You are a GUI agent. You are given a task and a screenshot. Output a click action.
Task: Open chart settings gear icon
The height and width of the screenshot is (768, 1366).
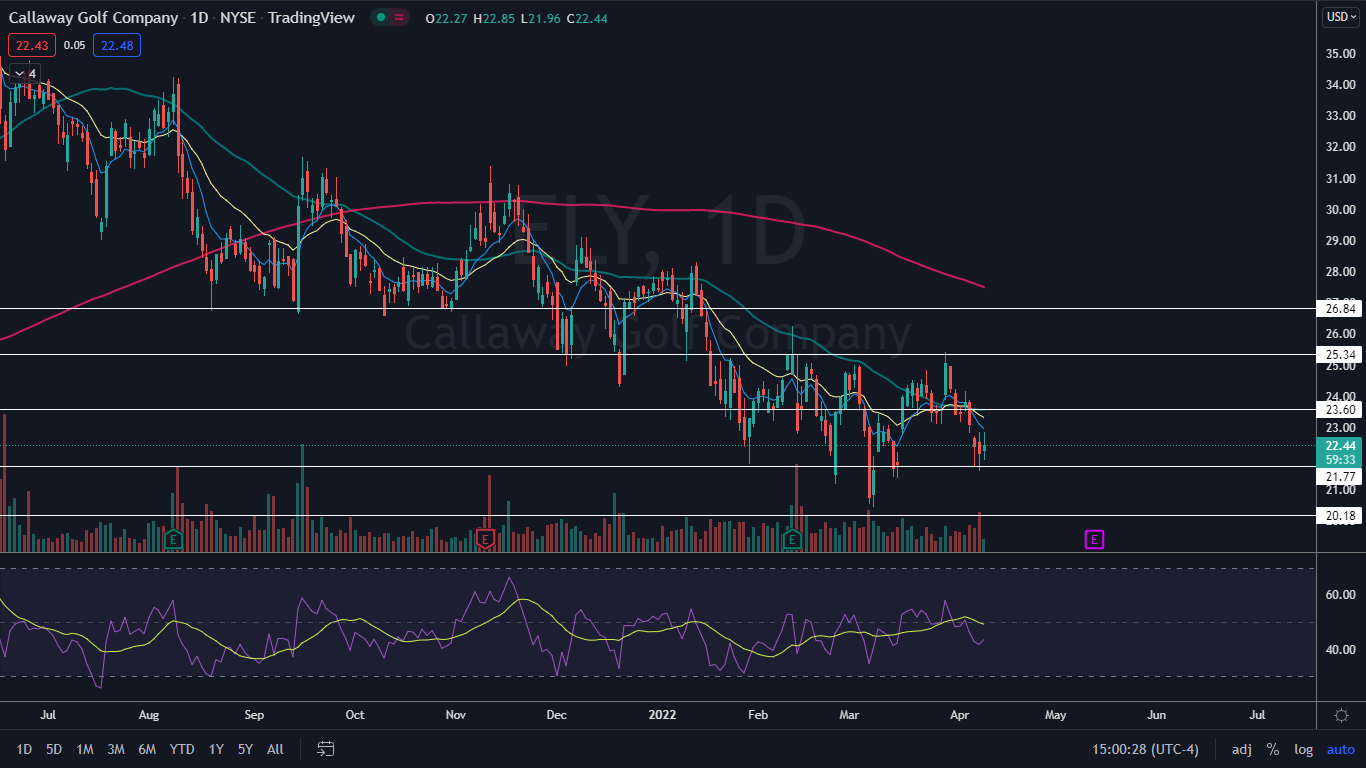[x=1341, y=715]
